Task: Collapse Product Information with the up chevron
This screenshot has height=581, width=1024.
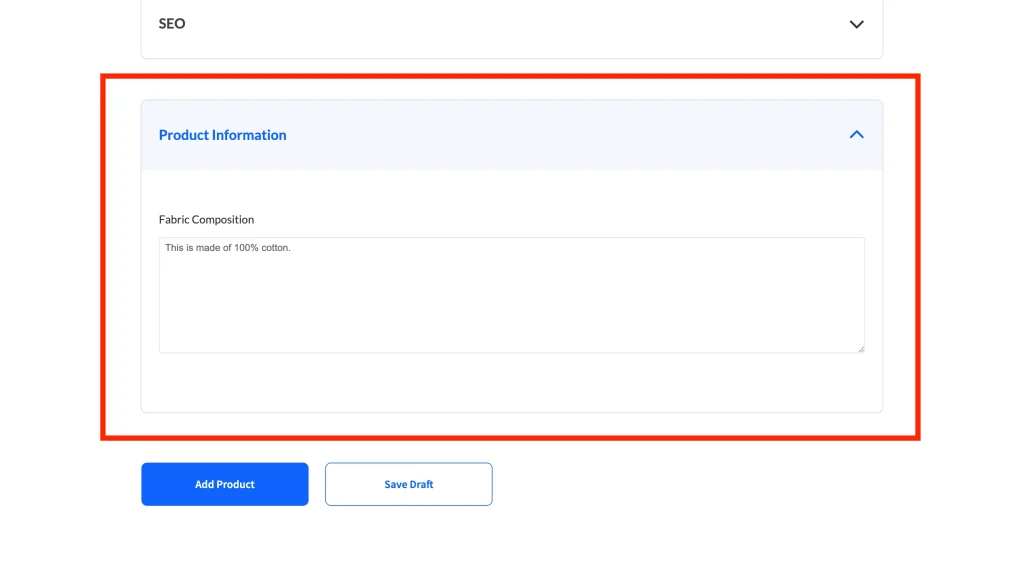Action: [x=856, y=134]
